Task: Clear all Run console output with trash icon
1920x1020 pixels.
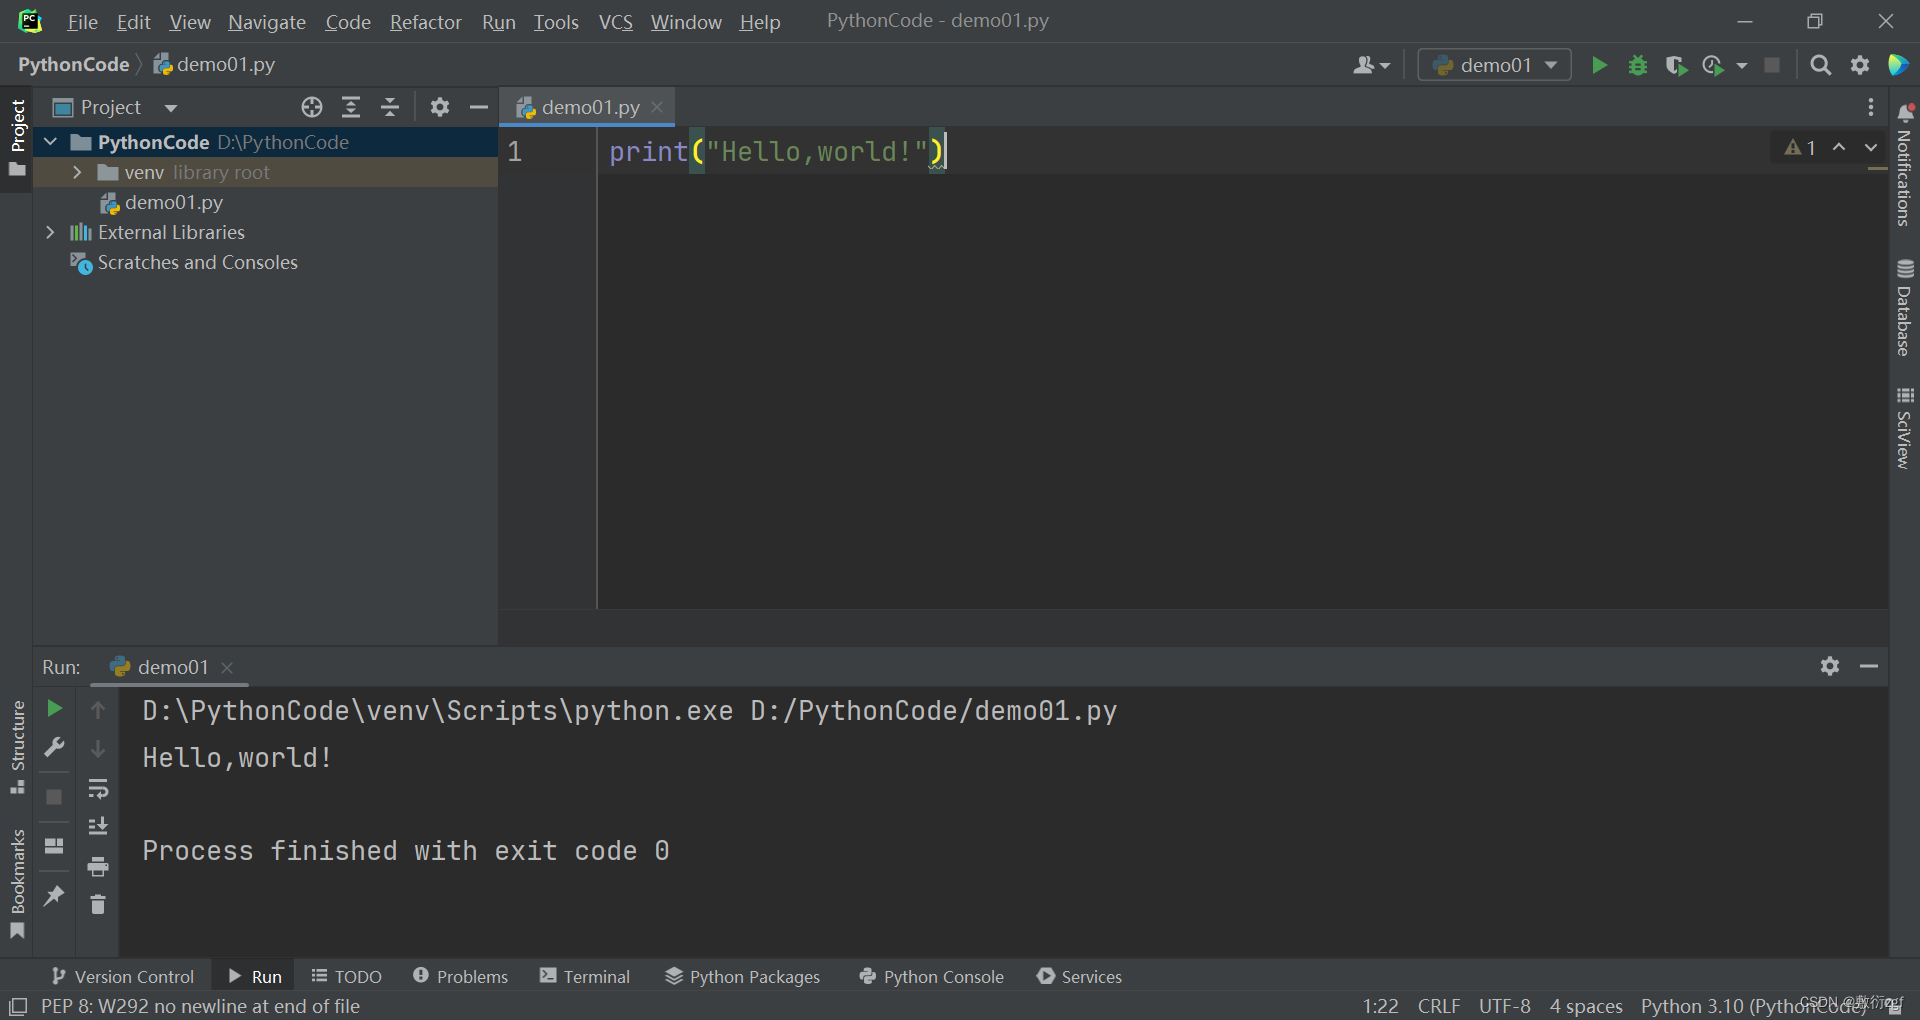Action: pyautogui.click(x=98, y=905)
